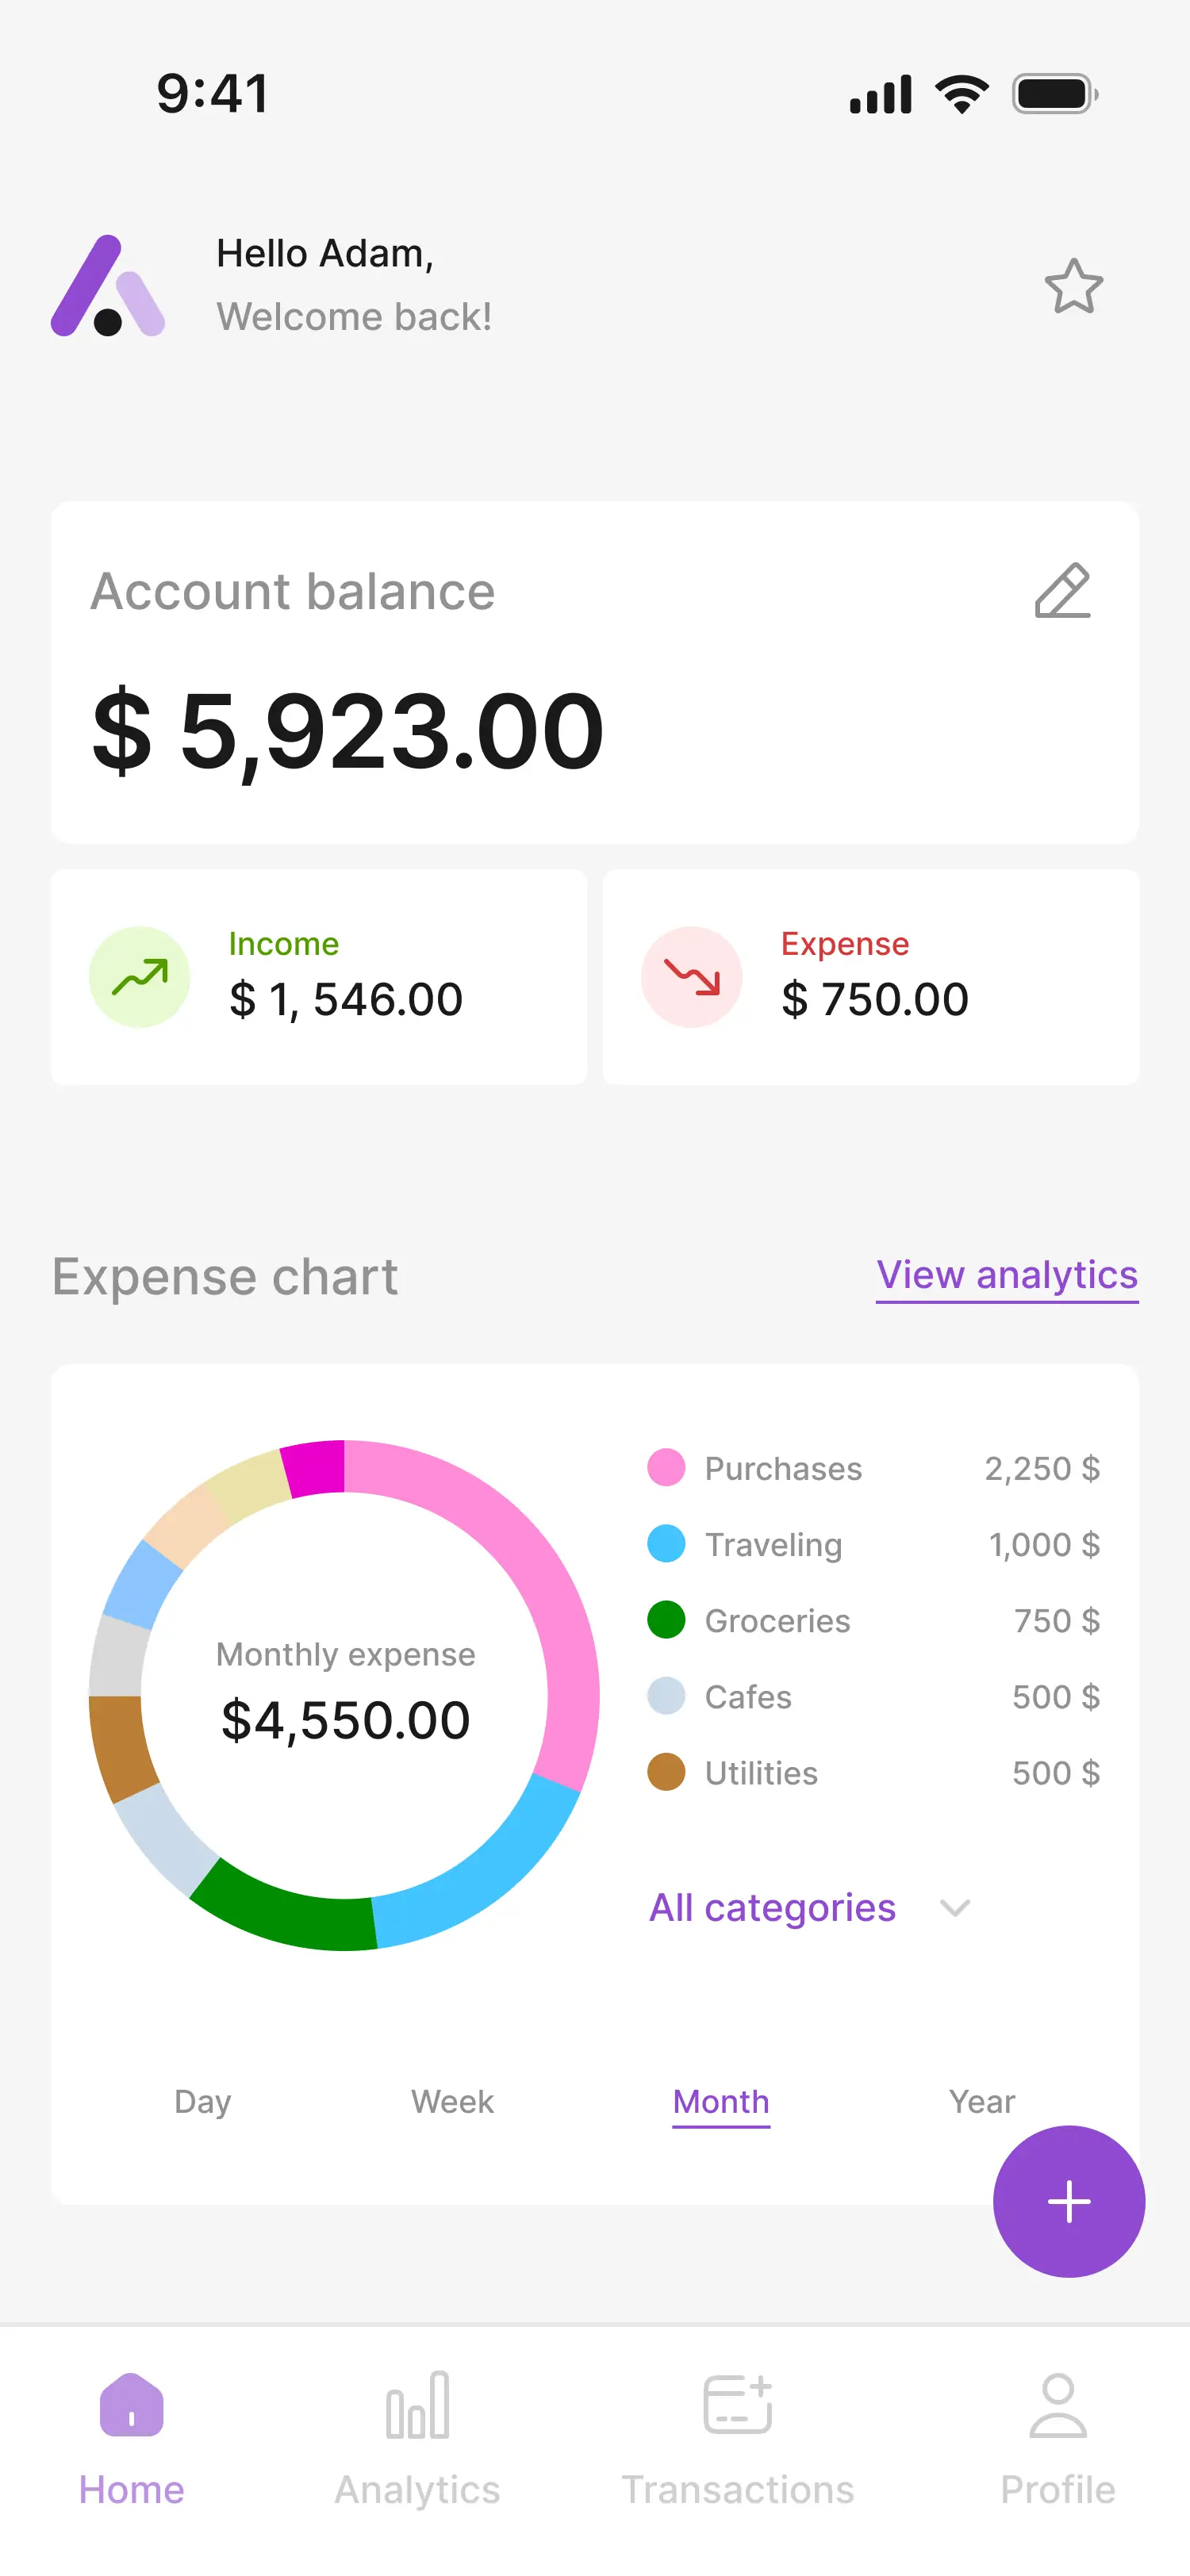Tap the Account balance amount card
This screenshot has height=2576, width=1190.
[x=595, y=672]
